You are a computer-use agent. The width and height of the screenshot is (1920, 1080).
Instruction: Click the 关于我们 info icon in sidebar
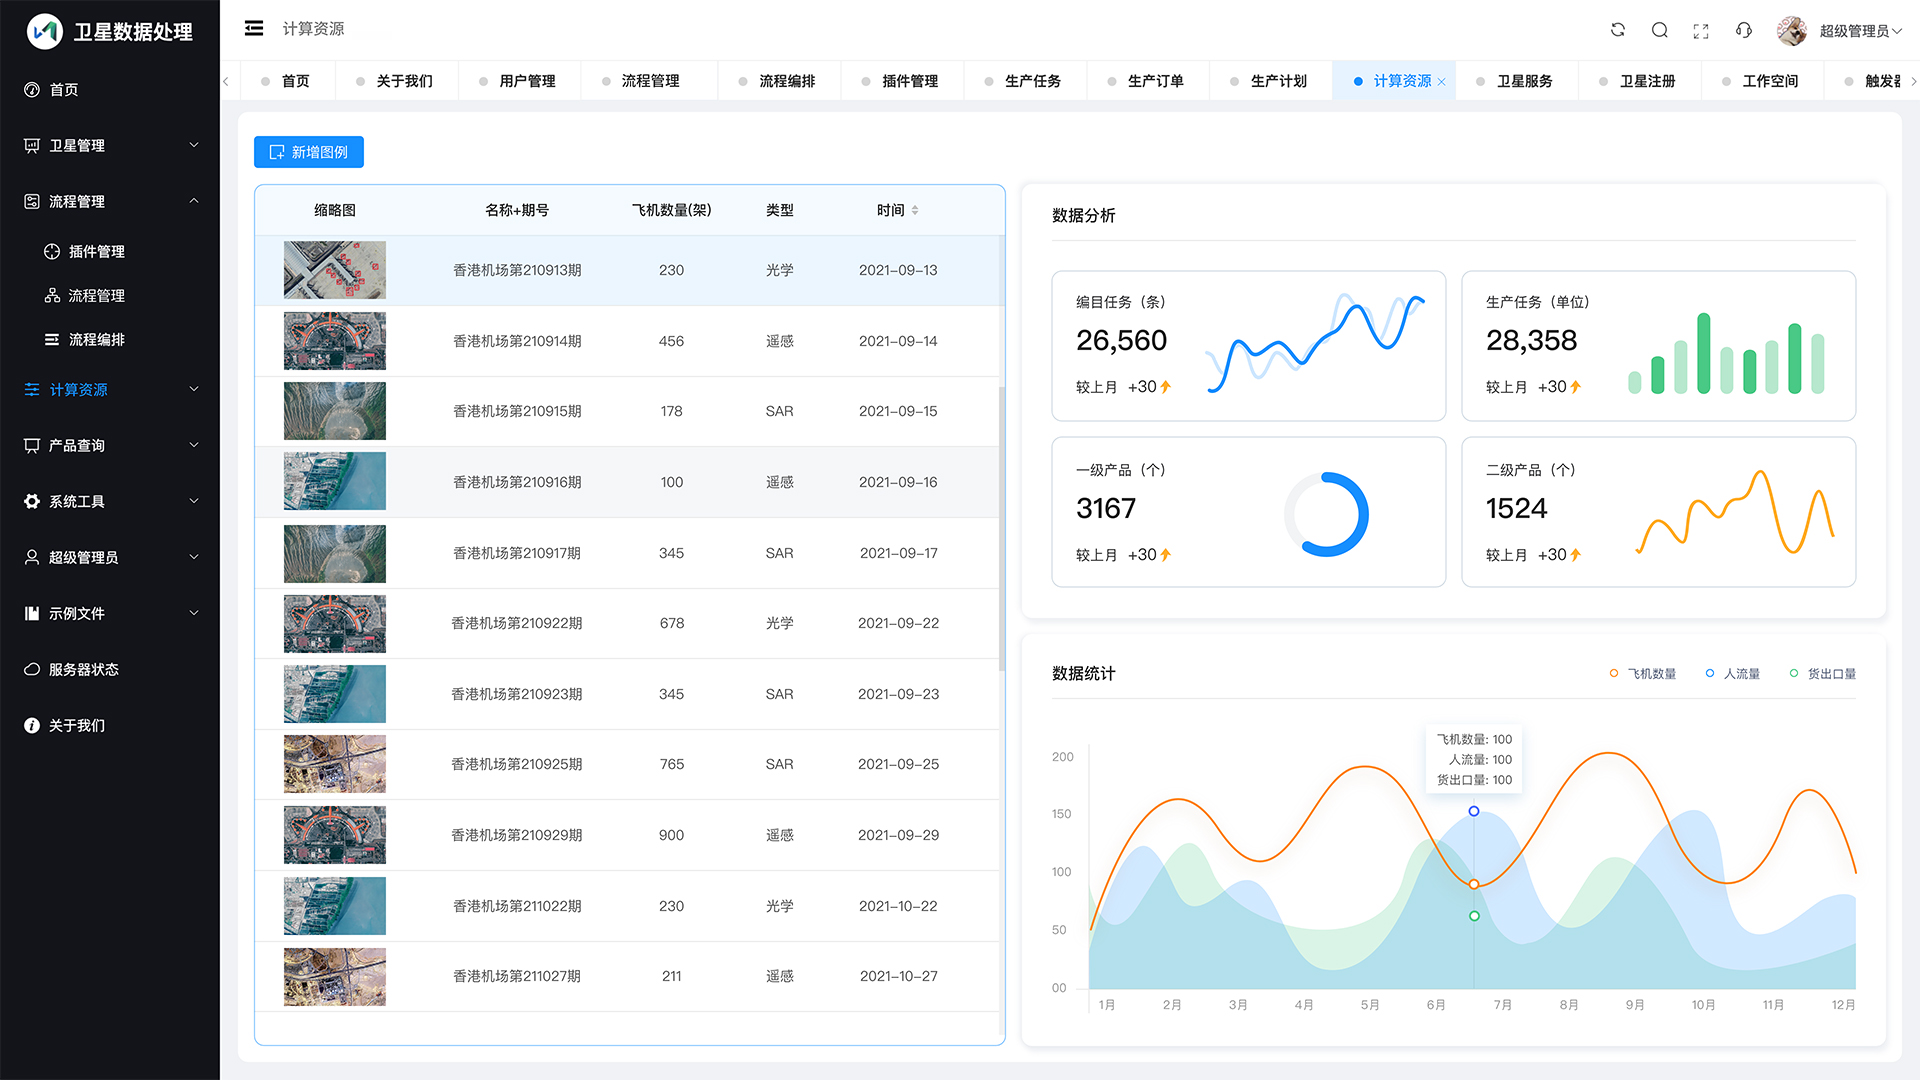[x=32, y=726]
